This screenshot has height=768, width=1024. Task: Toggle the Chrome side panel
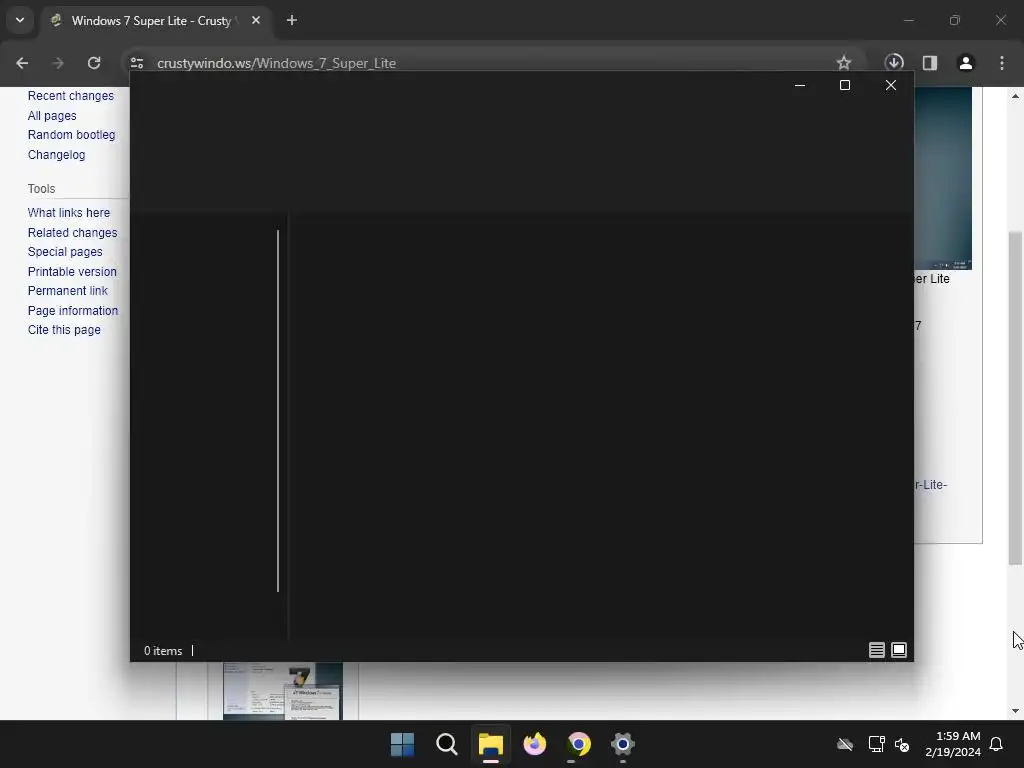pyautogui.click(x=930, y=63)
